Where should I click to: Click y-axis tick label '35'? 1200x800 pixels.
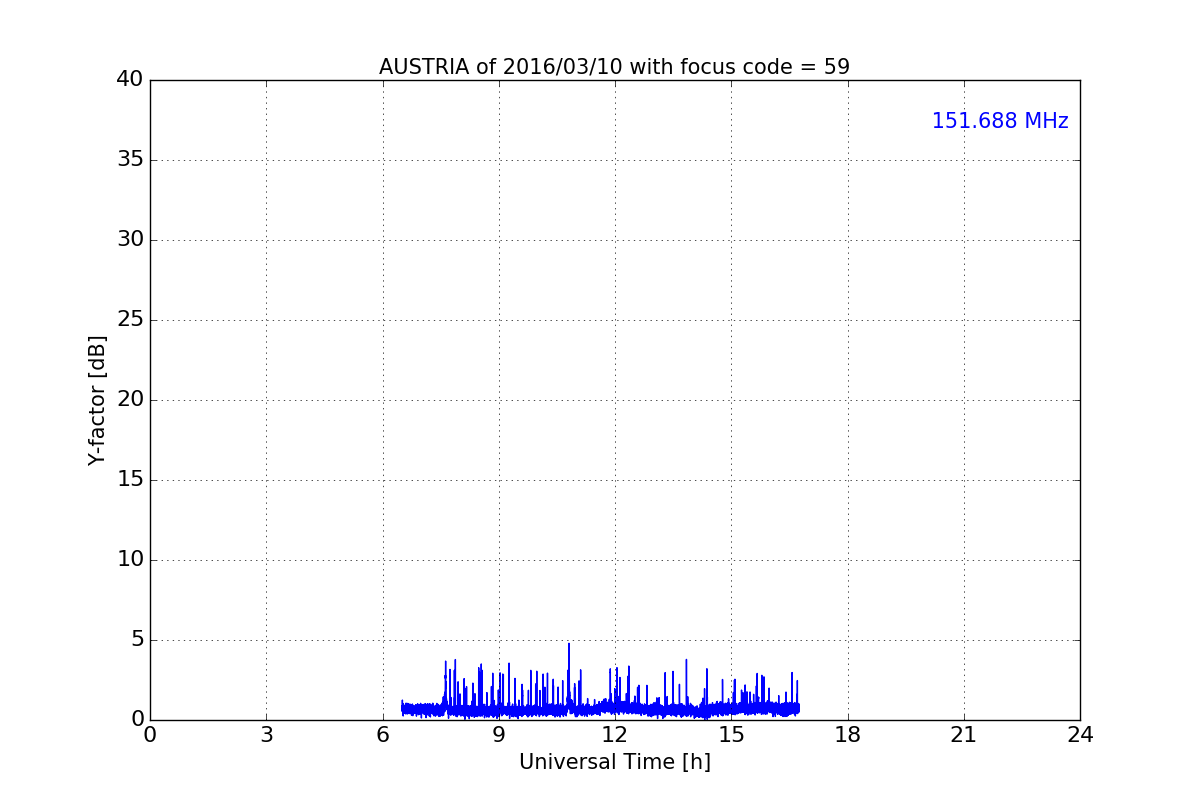tap(130, 160)
